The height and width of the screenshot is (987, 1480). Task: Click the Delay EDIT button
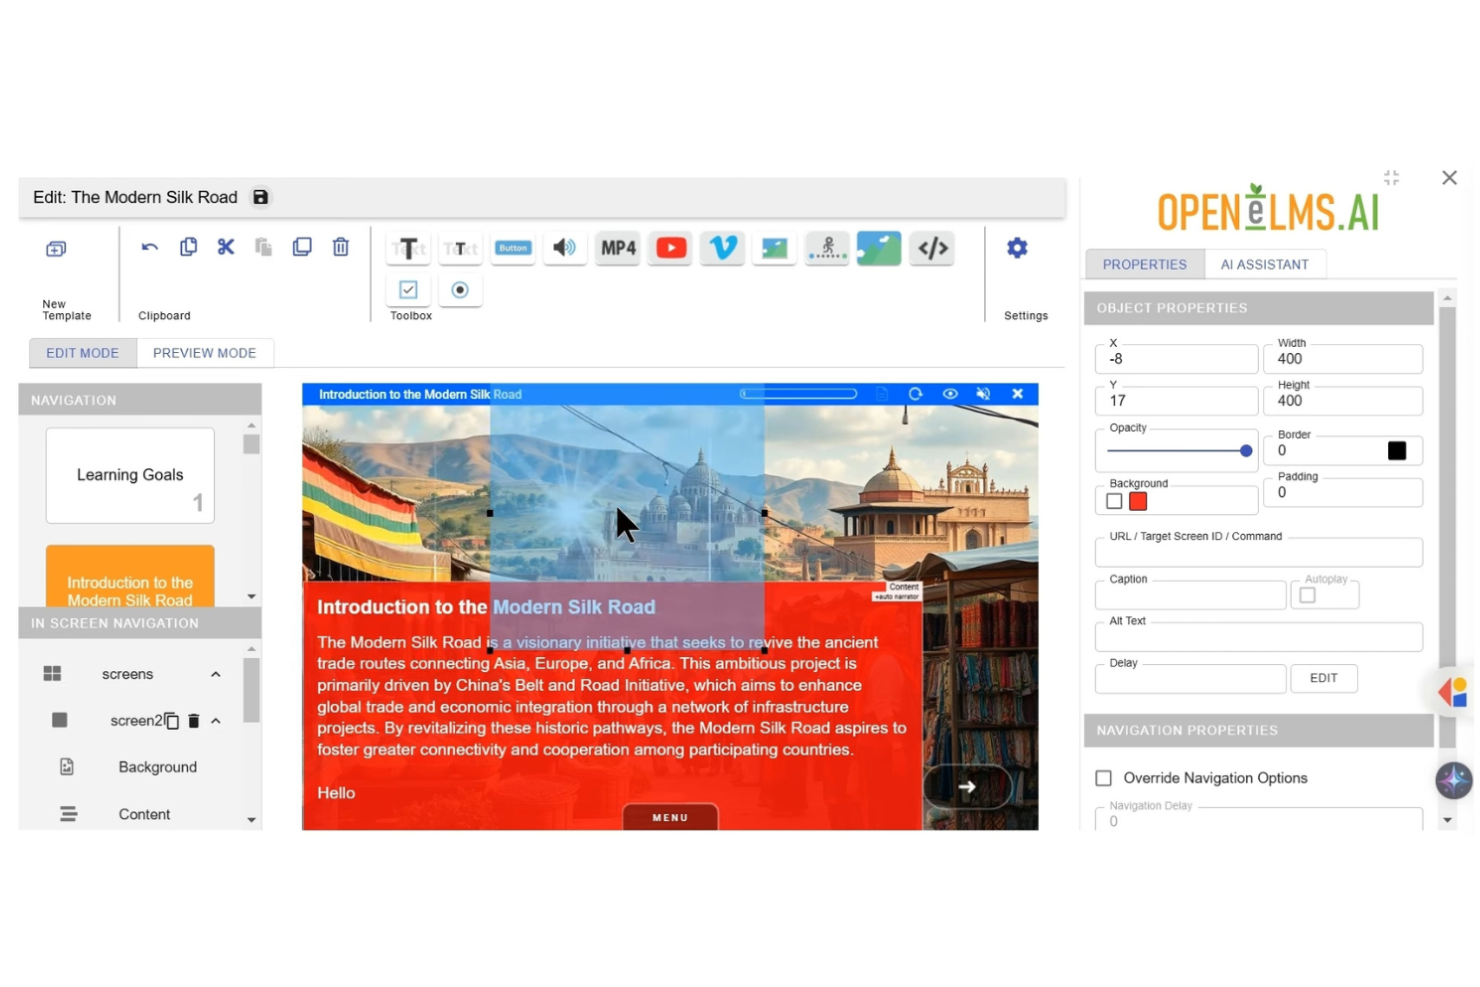coord(1323,678)
